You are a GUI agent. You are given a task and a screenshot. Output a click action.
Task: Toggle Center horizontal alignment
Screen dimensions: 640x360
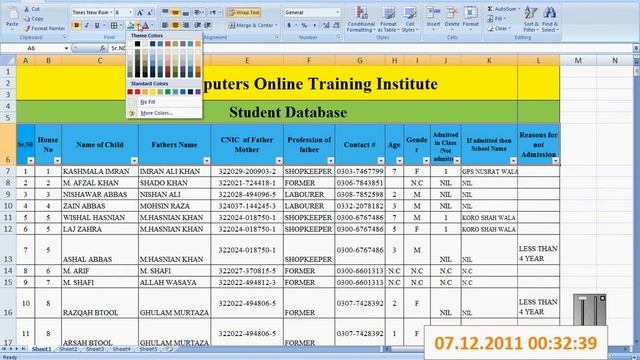(176, 25)
